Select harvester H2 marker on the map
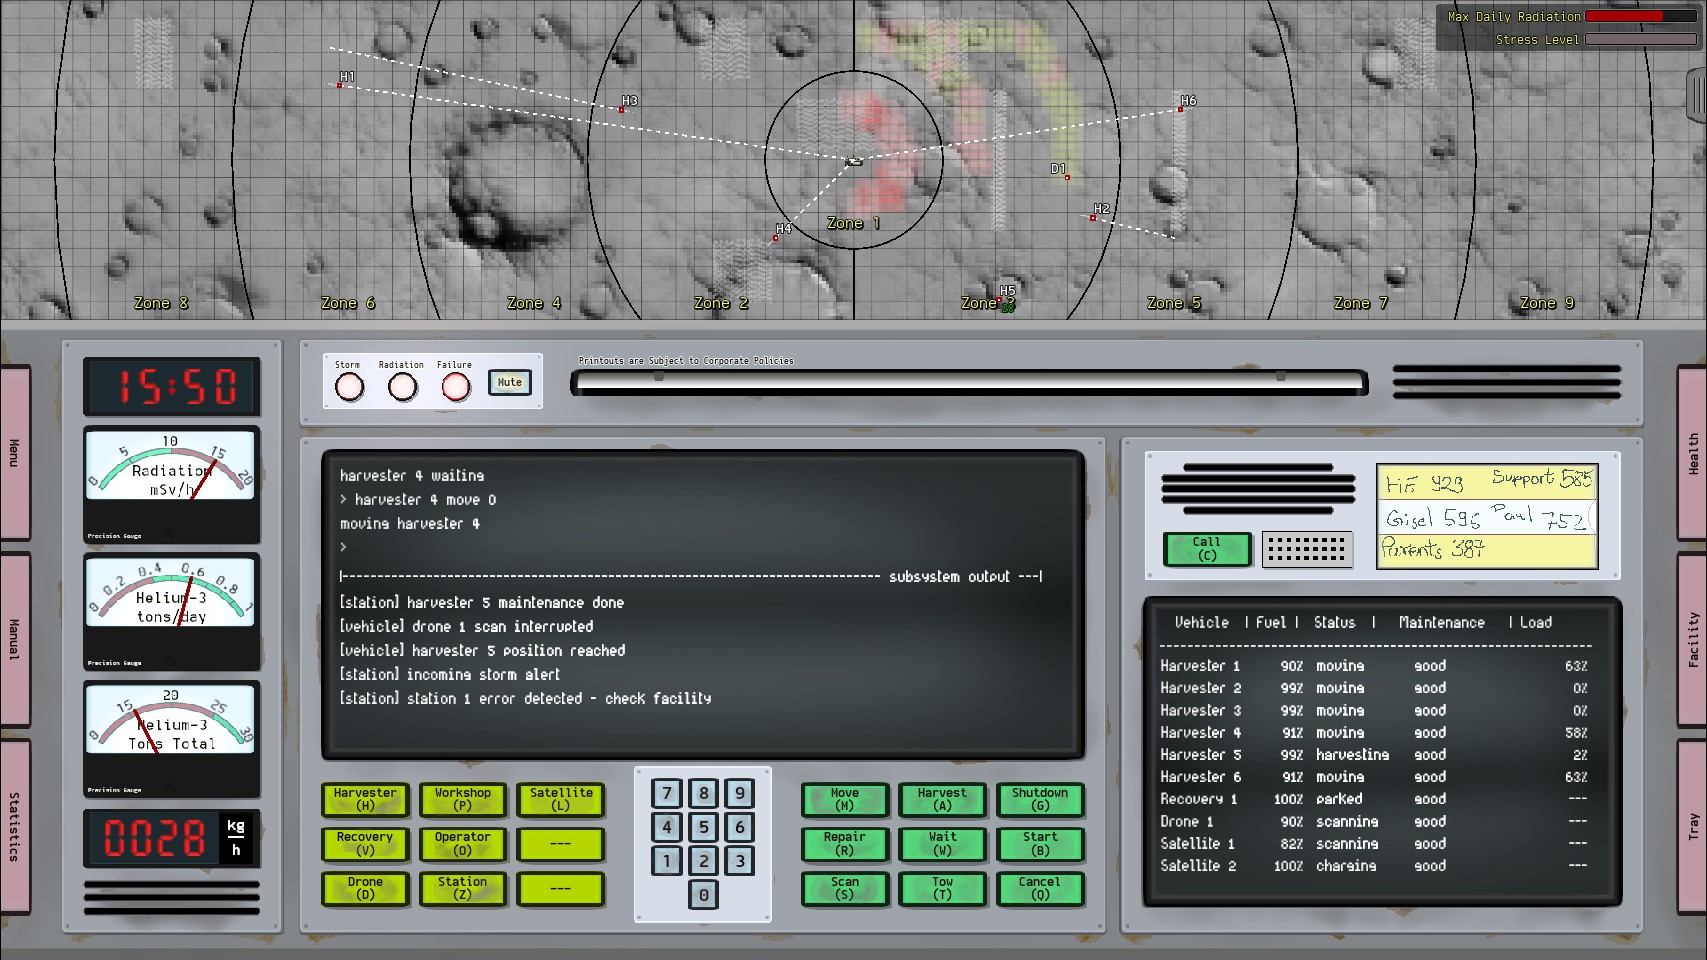Viewport: 1707px width, 960px height. click(x=1093, y=218)
